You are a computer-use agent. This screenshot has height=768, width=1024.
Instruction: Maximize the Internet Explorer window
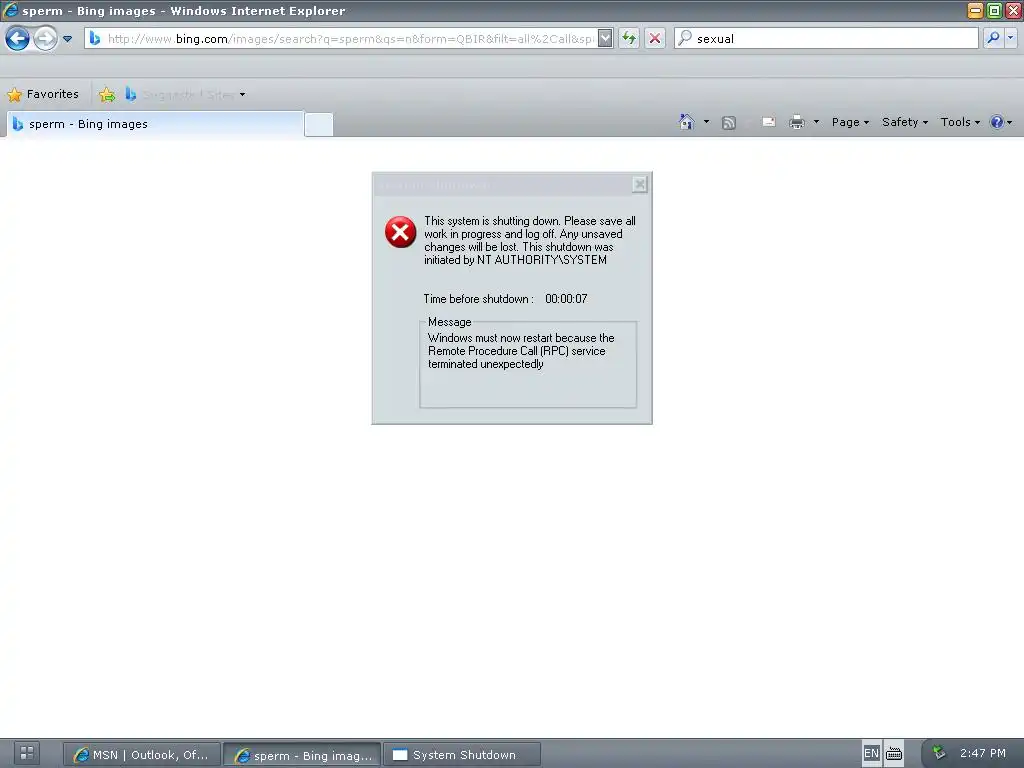[994, 10]
